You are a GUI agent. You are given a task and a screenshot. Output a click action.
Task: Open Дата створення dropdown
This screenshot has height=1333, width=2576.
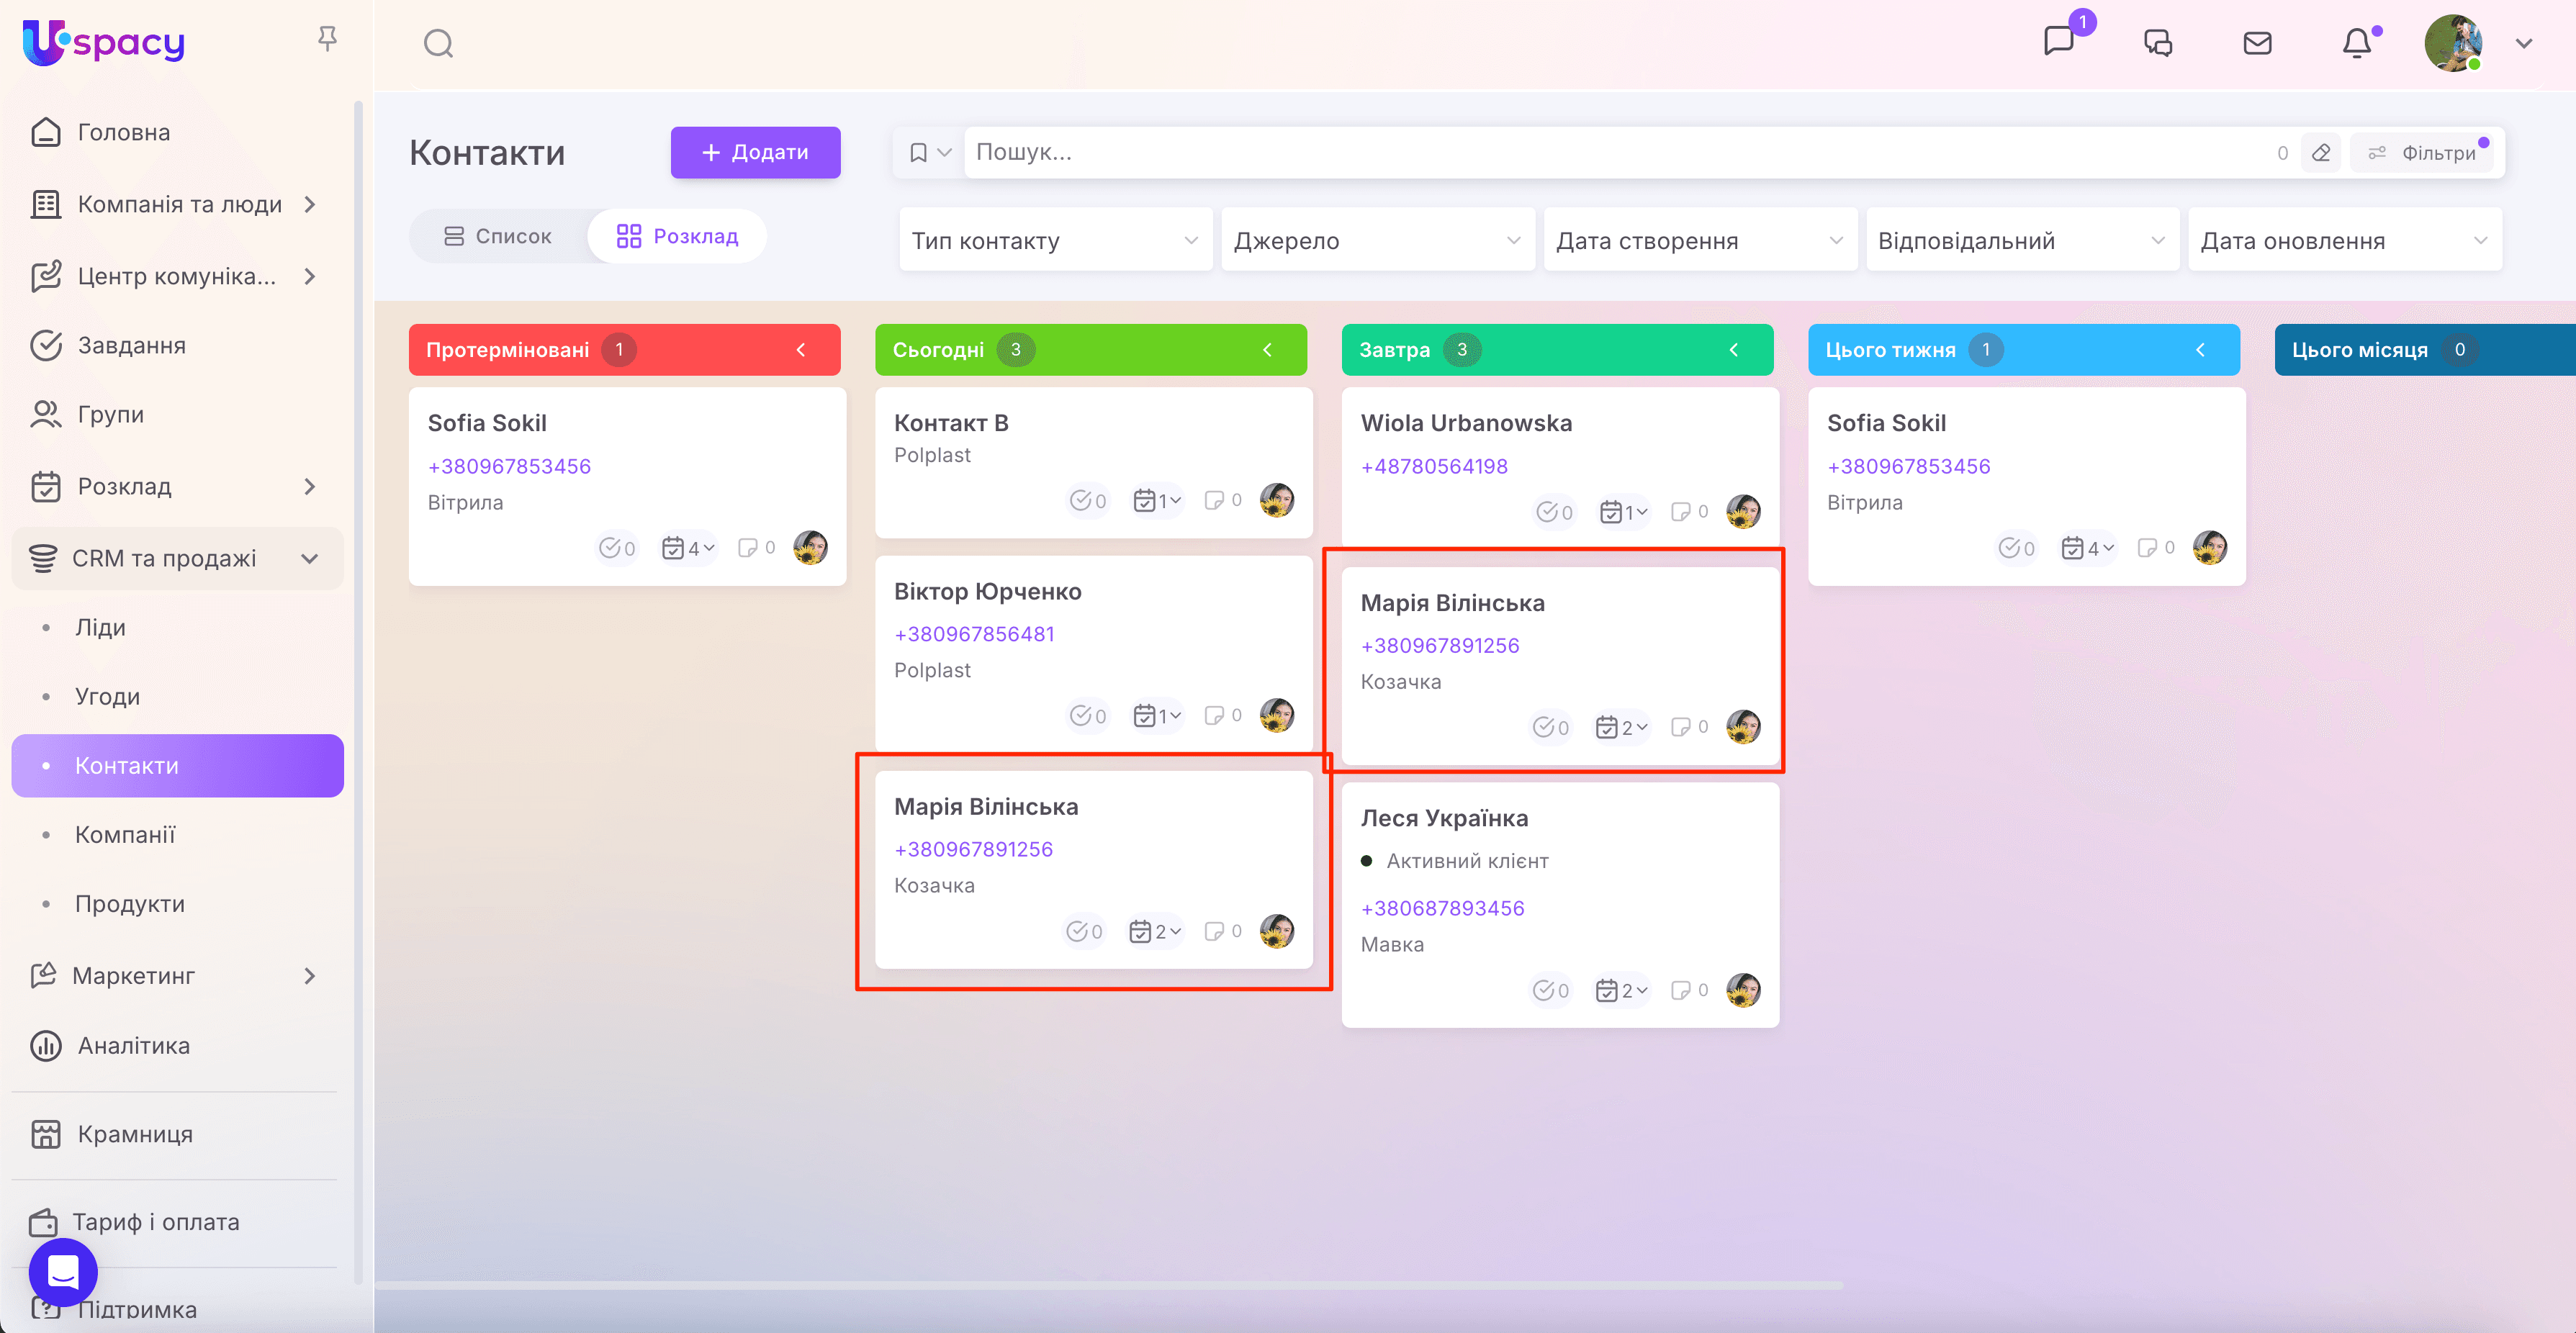click(x=1700, y=240)
